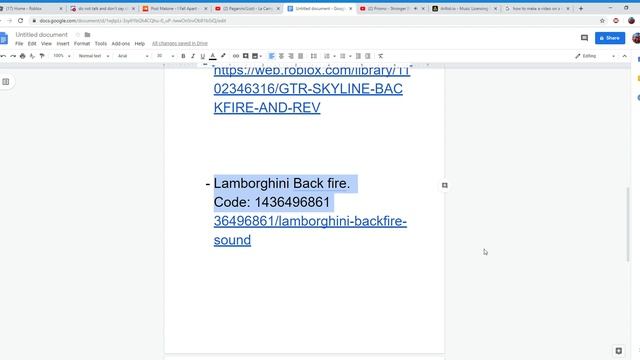The image size is (640, 360).
Task: Expand bulleted list options arrow
Action: 350,56
